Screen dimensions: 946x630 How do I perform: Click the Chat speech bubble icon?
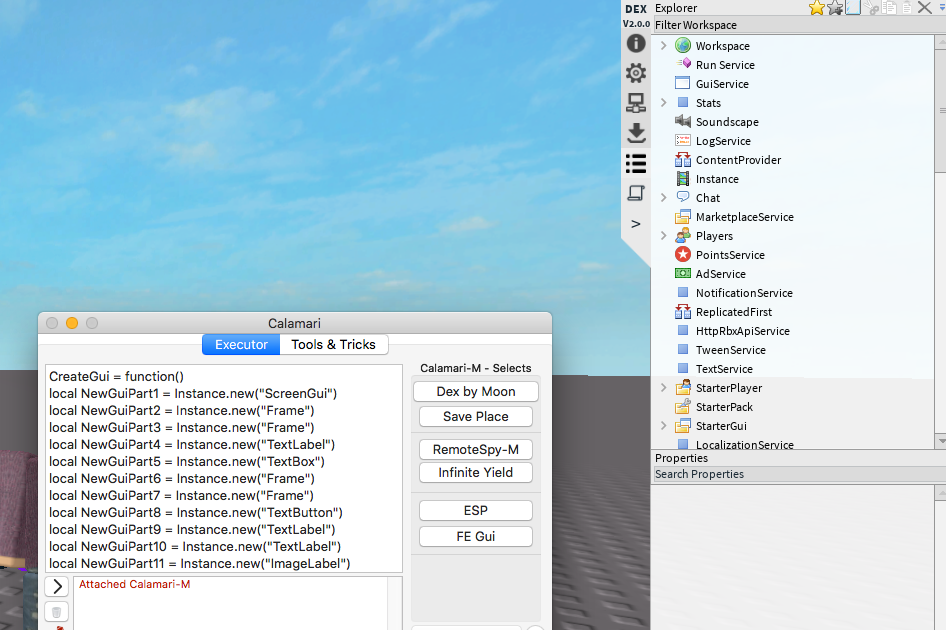click(x=683, y=197)
